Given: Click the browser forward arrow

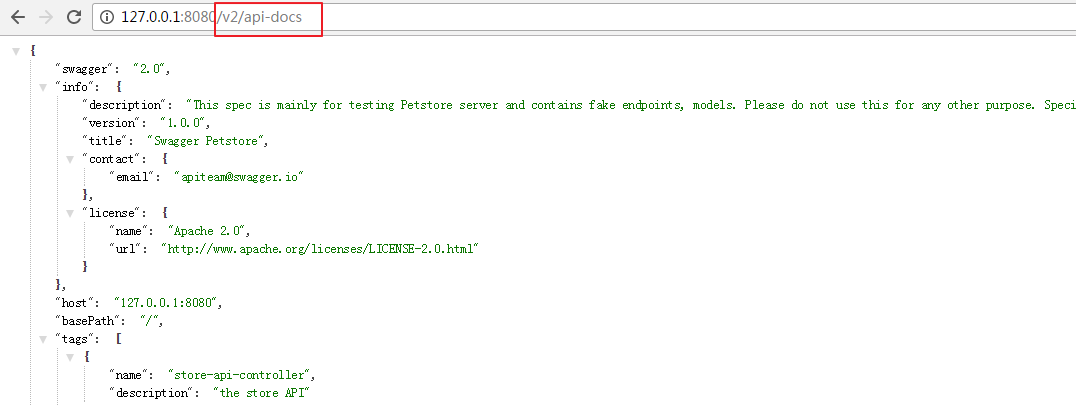Looking at the screenshot, I should click(x=46, y=17).
